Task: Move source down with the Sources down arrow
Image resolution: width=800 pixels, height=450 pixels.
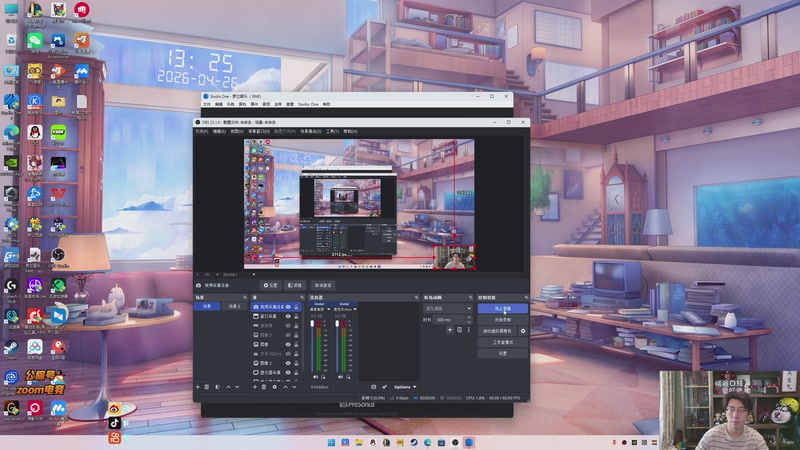Action: [294, 387]
